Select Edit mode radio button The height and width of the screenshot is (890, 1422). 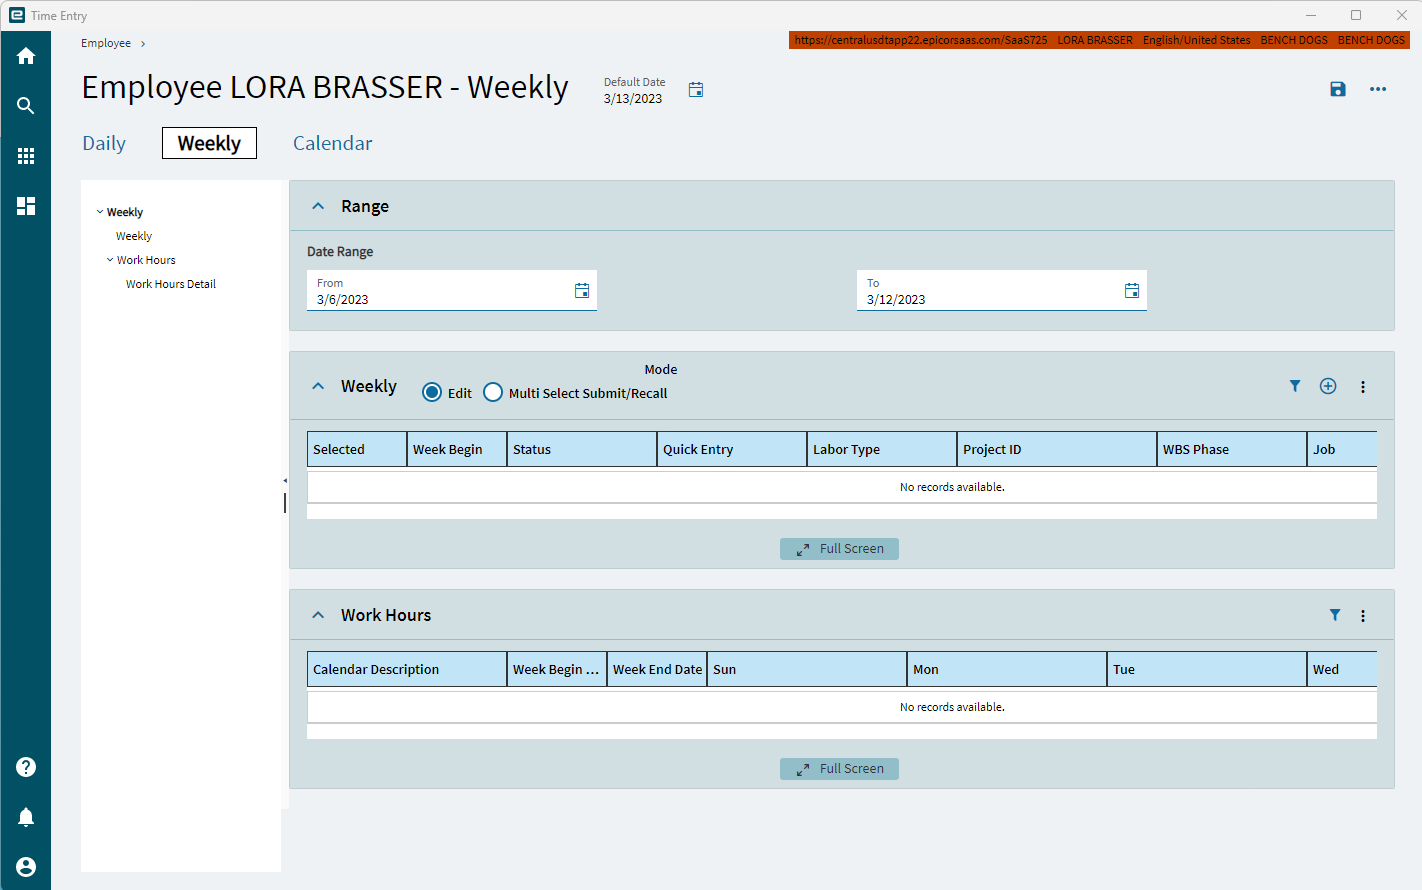[x=432, y=392]
